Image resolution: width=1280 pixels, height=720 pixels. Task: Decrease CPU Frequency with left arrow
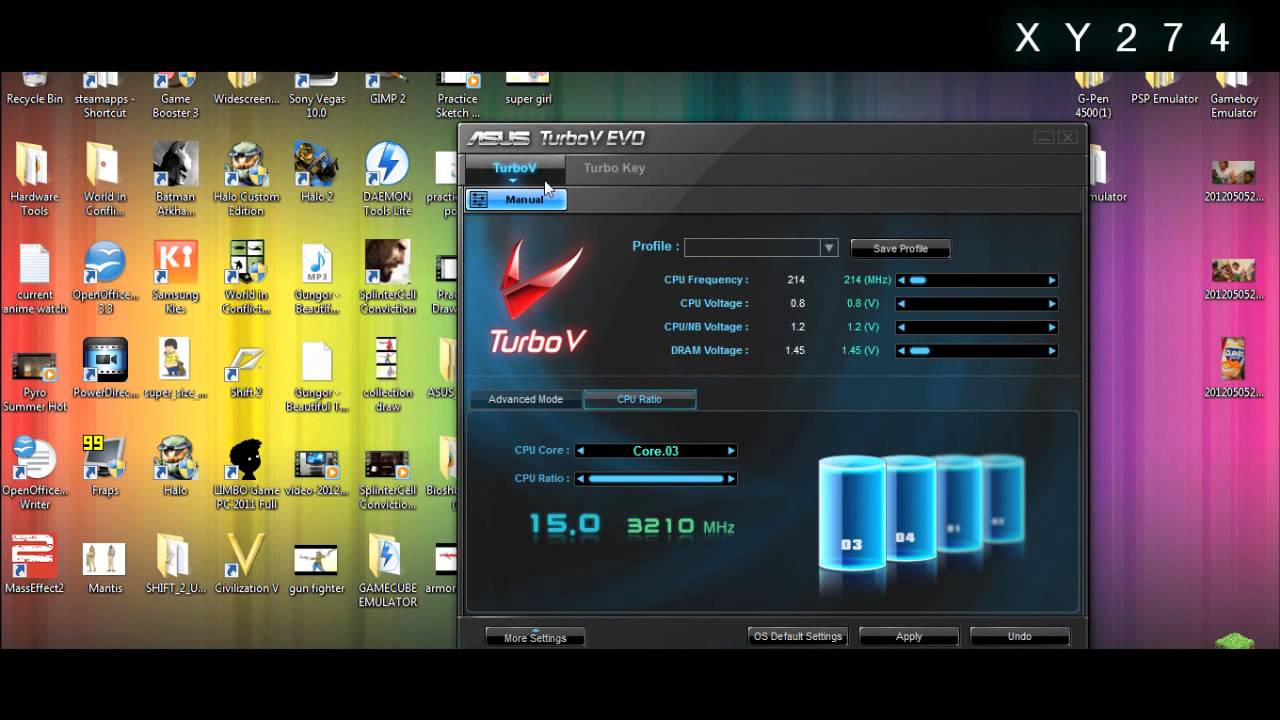click(901, 280)
